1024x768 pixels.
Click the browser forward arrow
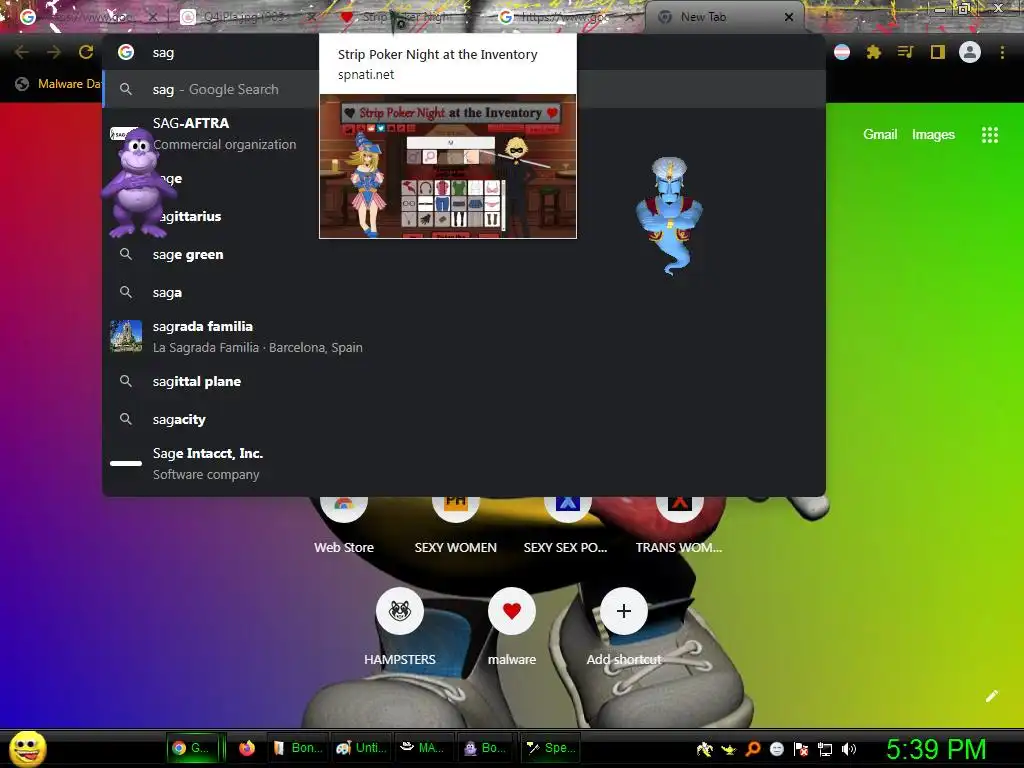point(54,52)
